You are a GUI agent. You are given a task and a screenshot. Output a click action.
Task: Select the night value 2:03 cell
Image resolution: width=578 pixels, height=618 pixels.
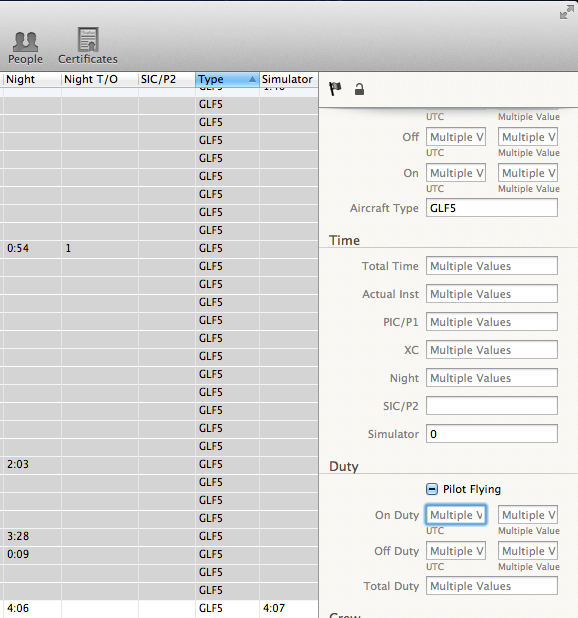[x=32, y=464]
